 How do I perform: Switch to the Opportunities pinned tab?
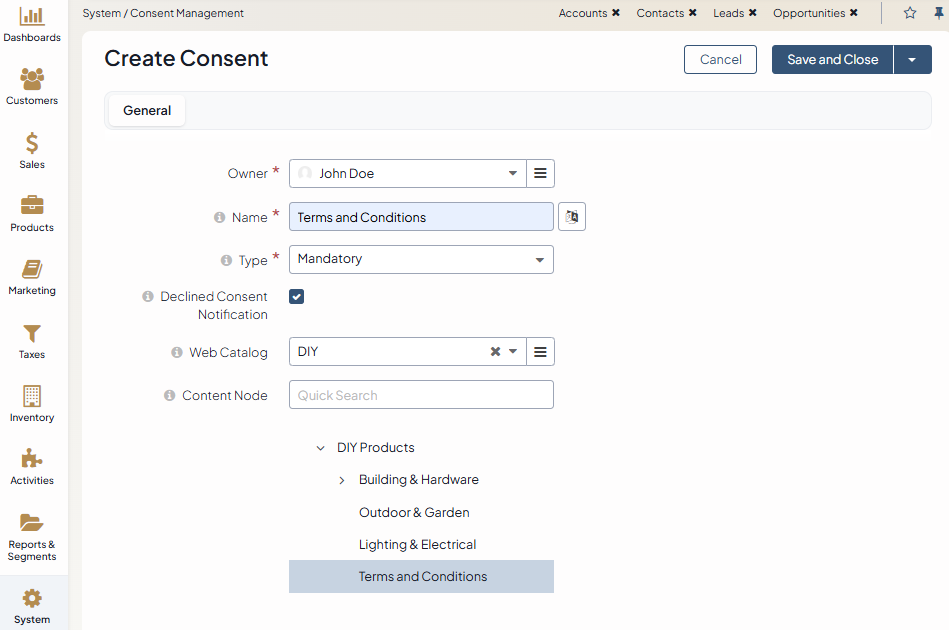pyautogui.click(x=809, y=13)
